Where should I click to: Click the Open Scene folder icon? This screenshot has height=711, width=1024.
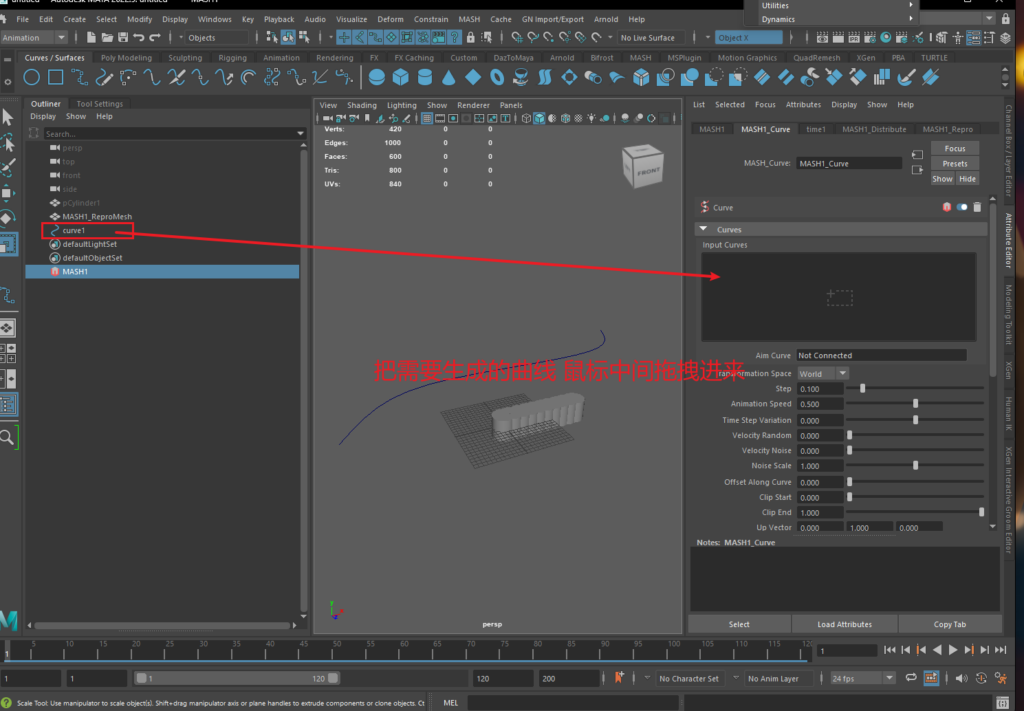click(106, 37)
